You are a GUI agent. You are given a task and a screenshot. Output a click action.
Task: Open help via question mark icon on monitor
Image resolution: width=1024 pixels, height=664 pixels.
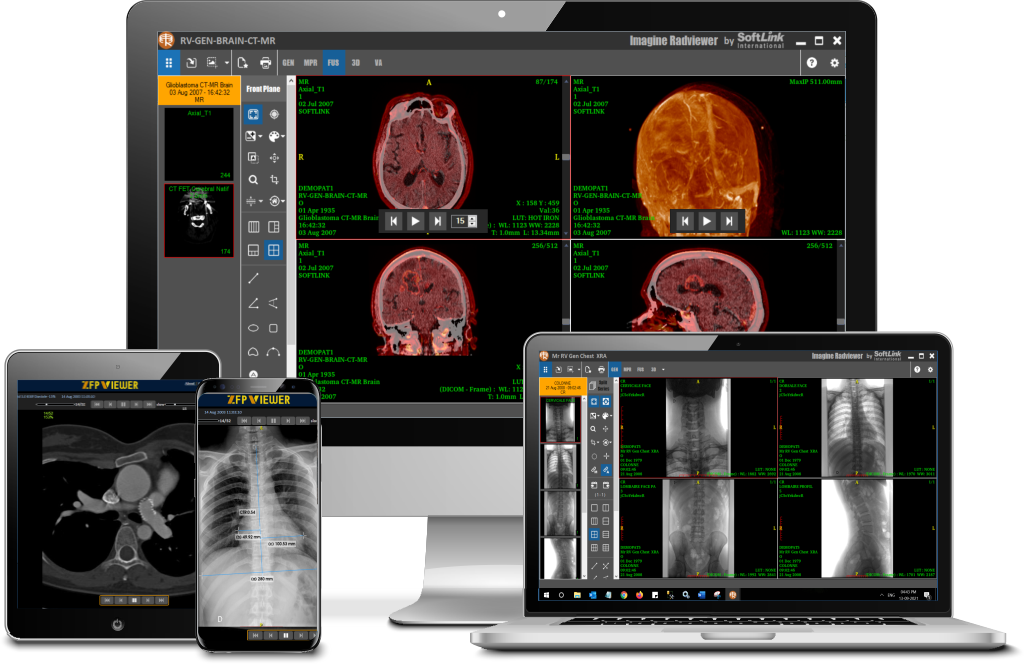[812, 63]
